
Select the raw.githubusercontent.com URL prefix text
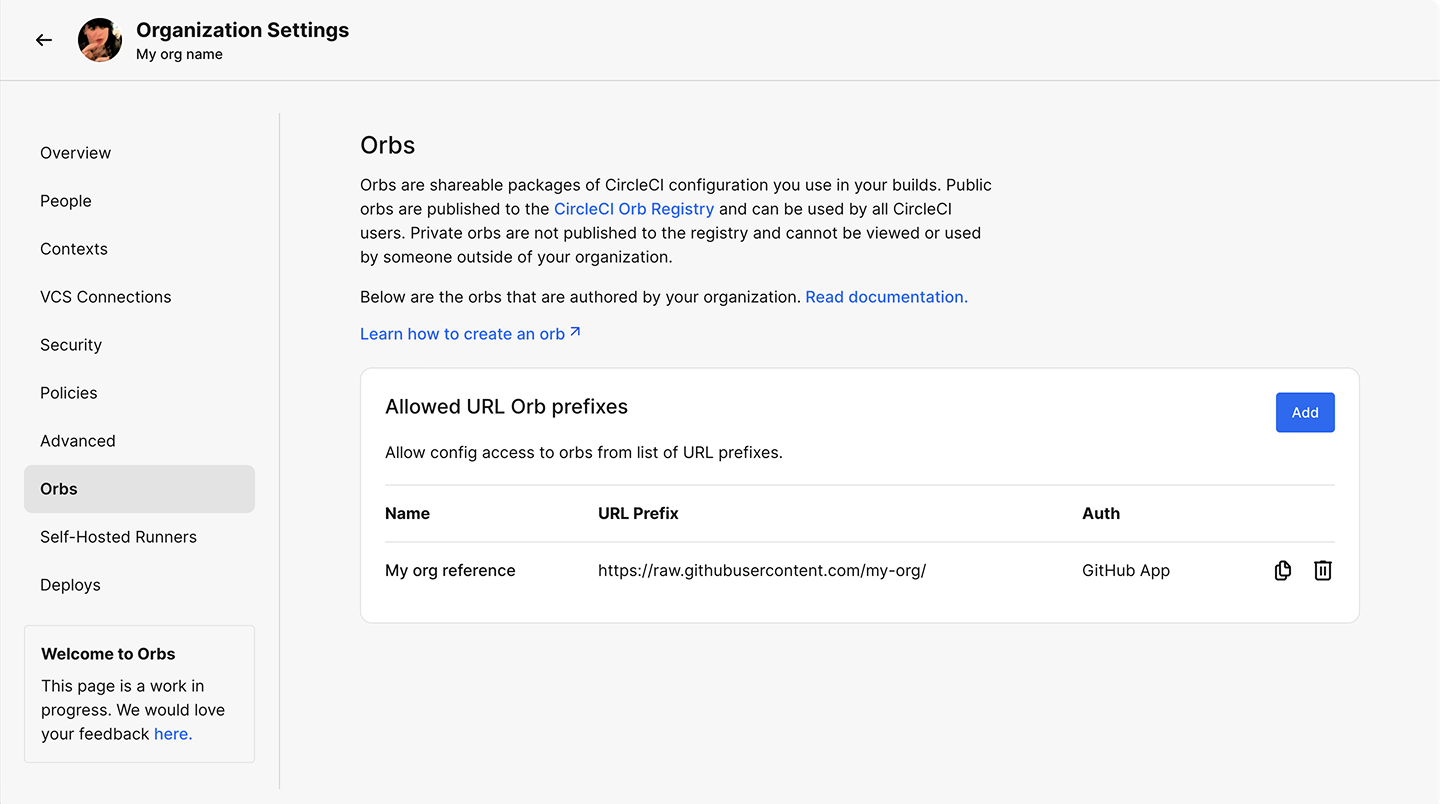(x=762, y=571)
